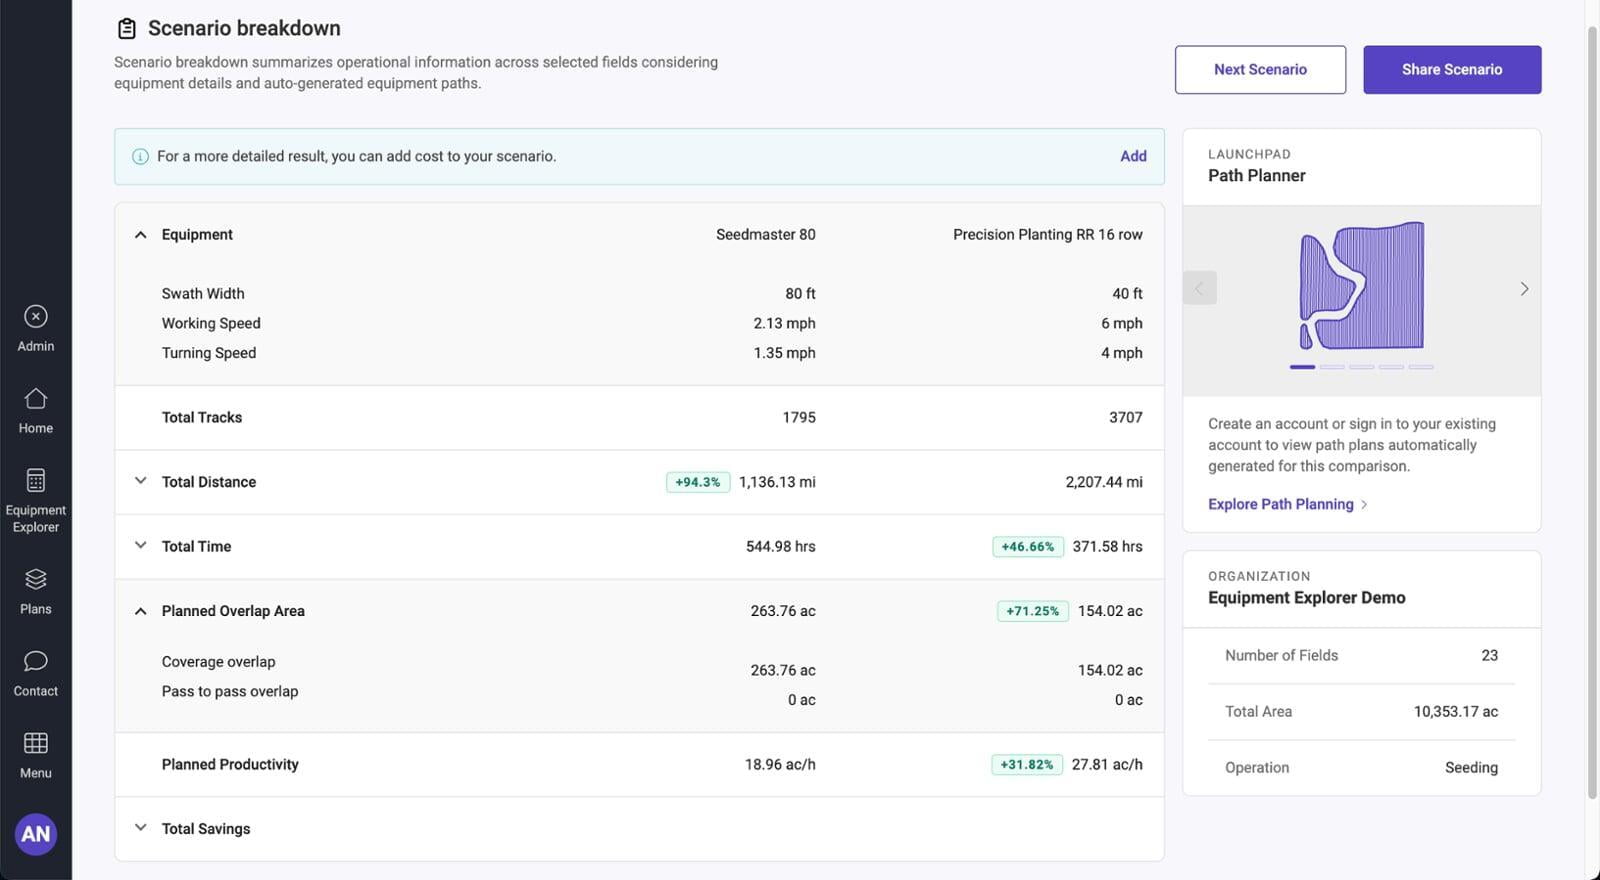Expand the Total Time row

tap(141, 546)
